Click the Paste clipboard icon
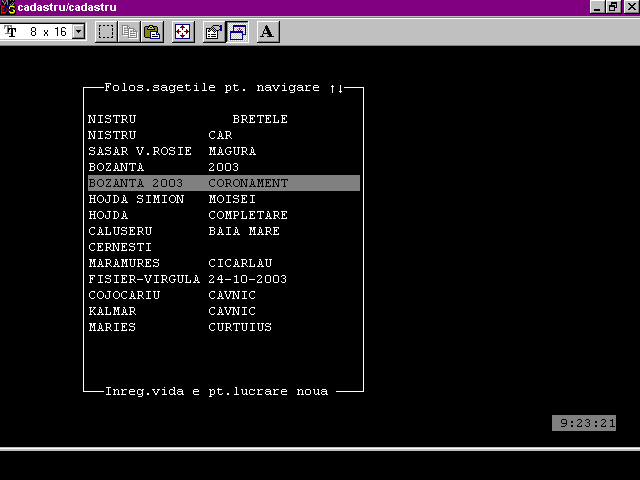 click(x=152, y=32)
